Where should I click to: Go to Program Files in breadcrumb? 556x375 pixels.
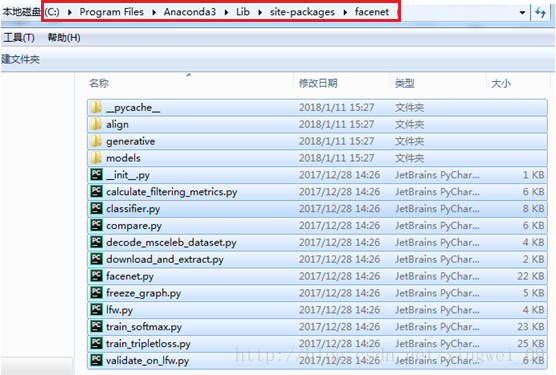coord(112,12)
